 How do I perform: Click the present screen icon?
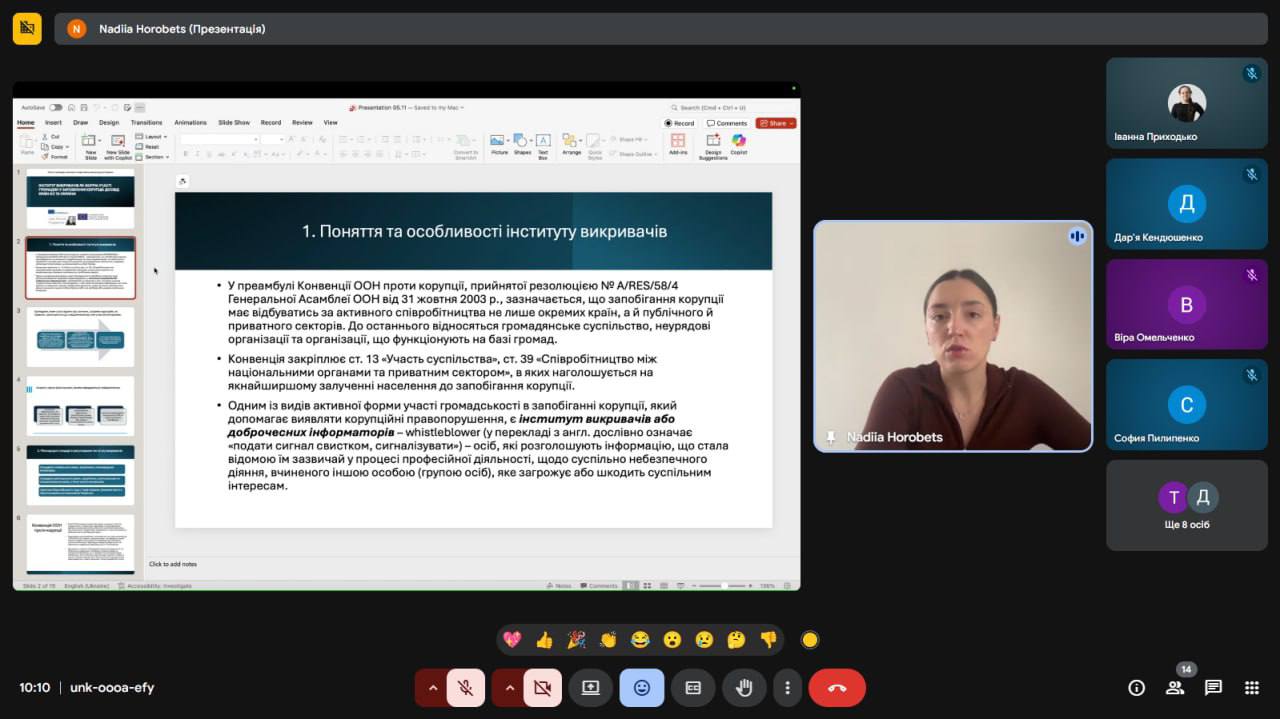click(x=590, y=688)
